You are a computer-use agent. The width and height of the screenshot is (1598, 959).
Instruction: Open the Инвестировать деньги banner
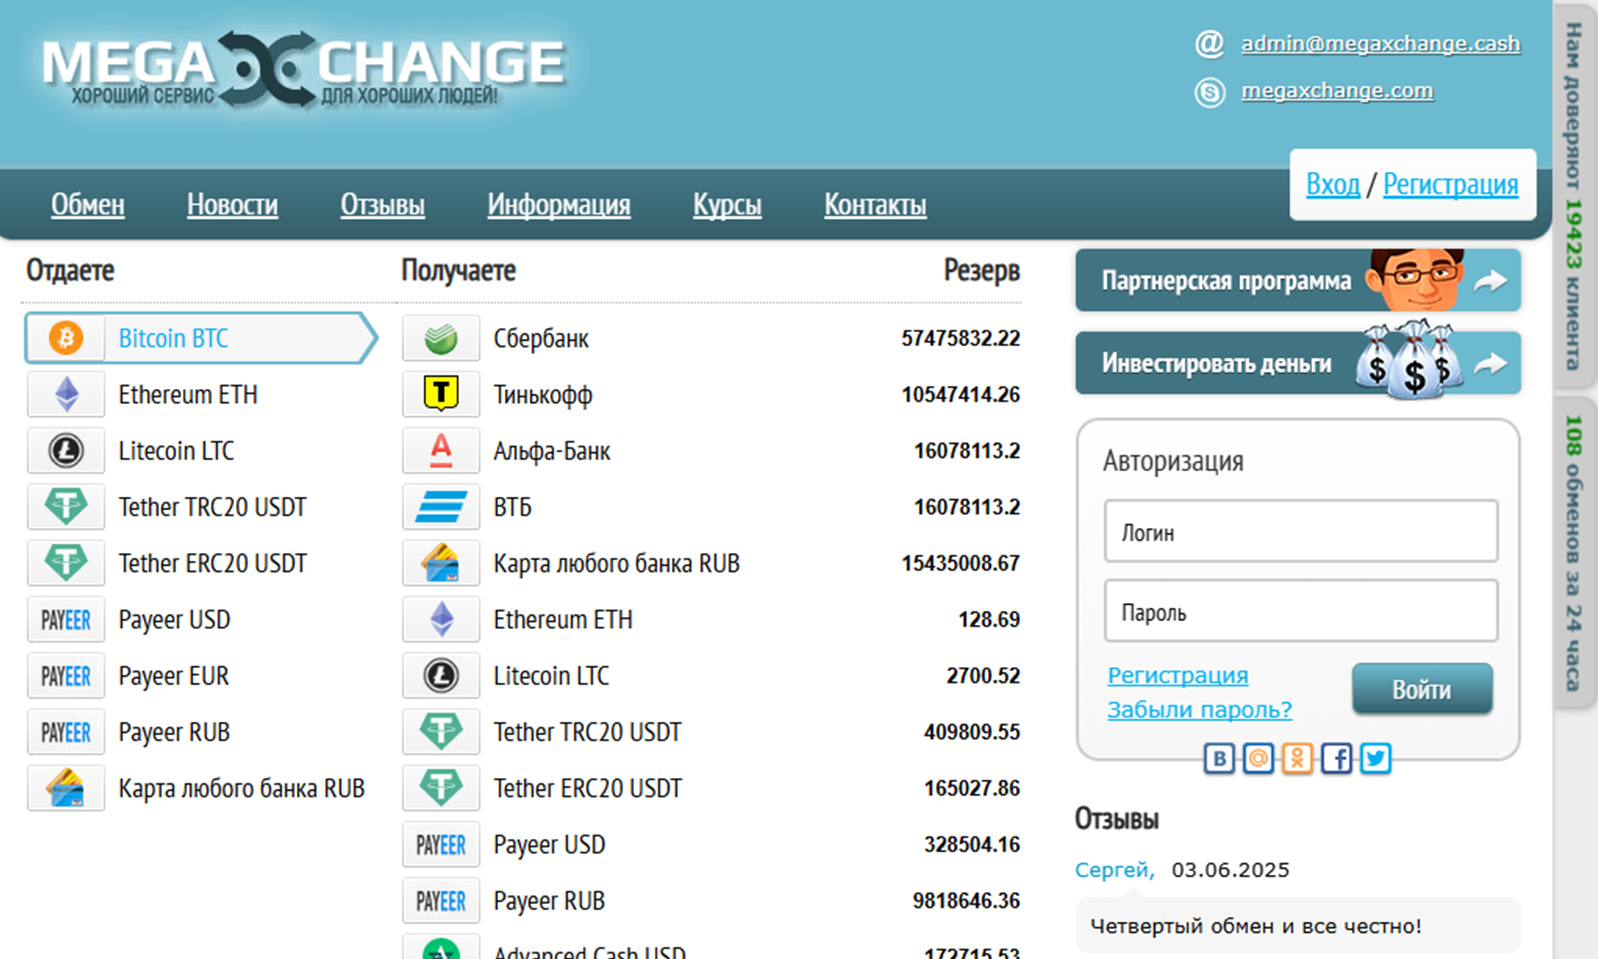click(1298, 363)
